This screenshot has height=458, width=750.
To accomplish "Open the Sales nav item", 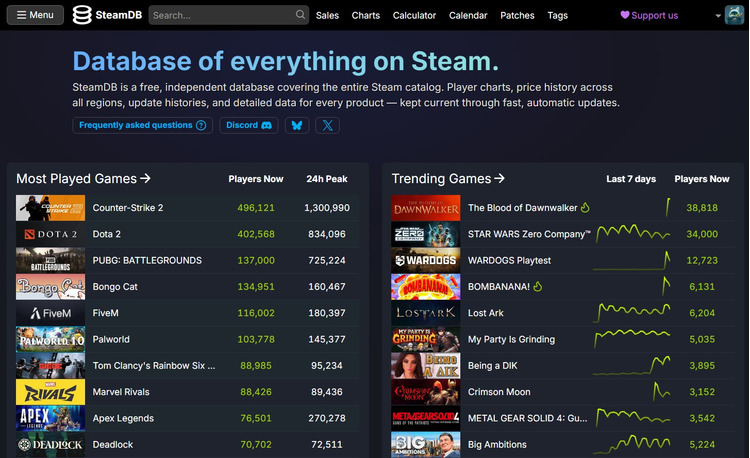I will (x=327, y=15).
